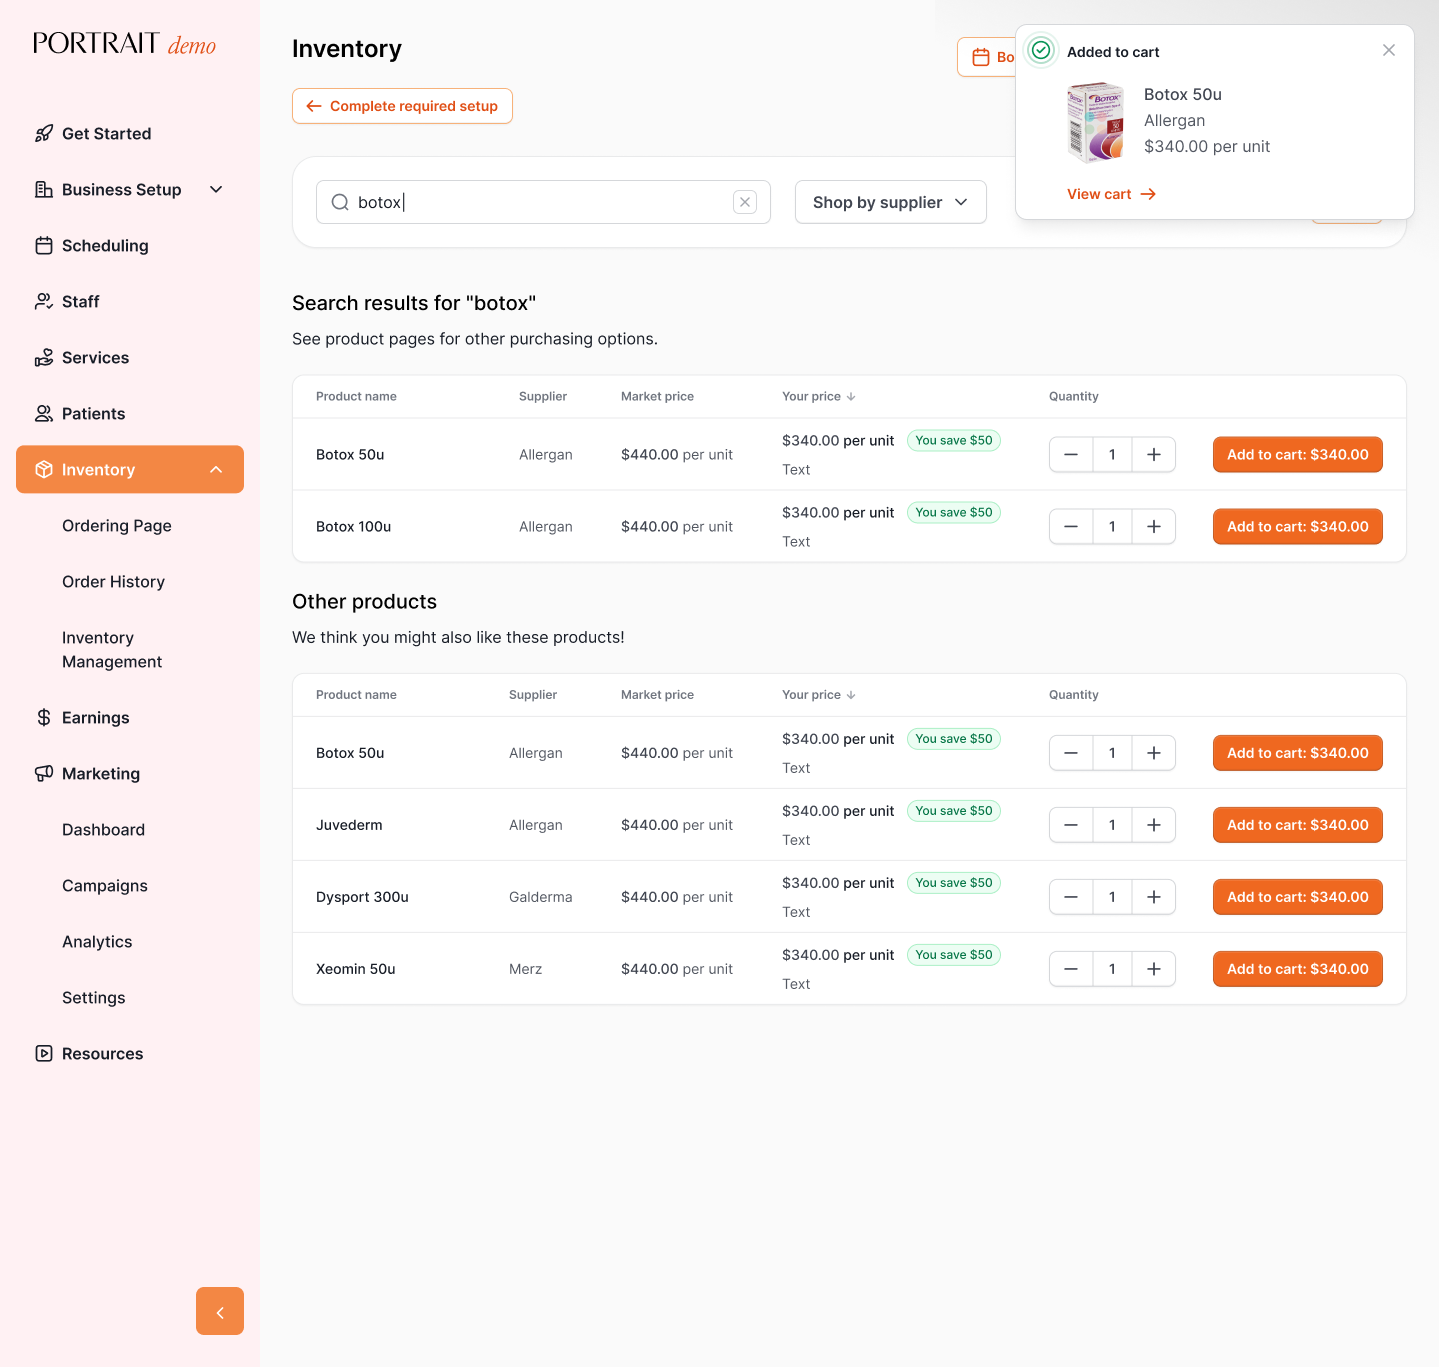Decrease quantity for Juvederm
The height and width of the screenshot is (1367, 1439).
(x=1071, y=825)
